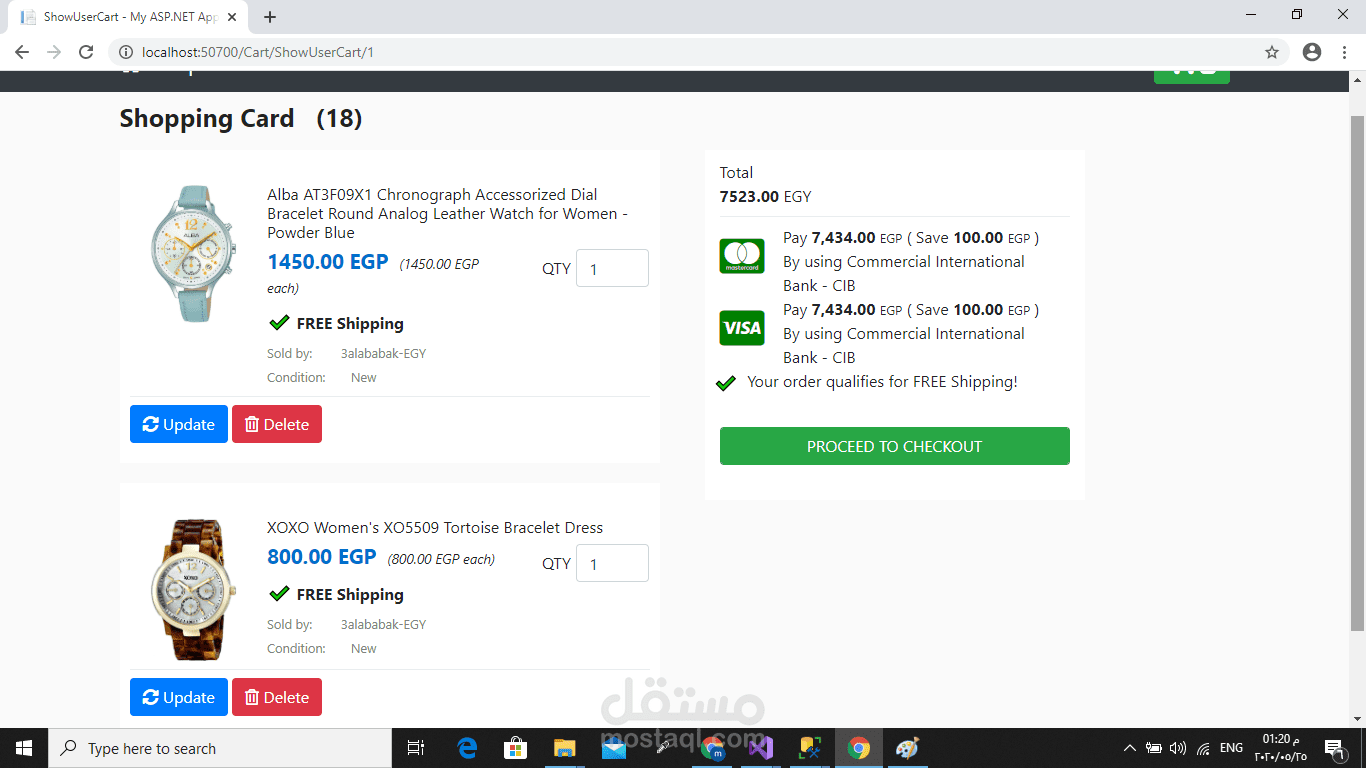
Task: Open Task View on the taskbar
Action: pyautogui.click(x=416, y=748)
